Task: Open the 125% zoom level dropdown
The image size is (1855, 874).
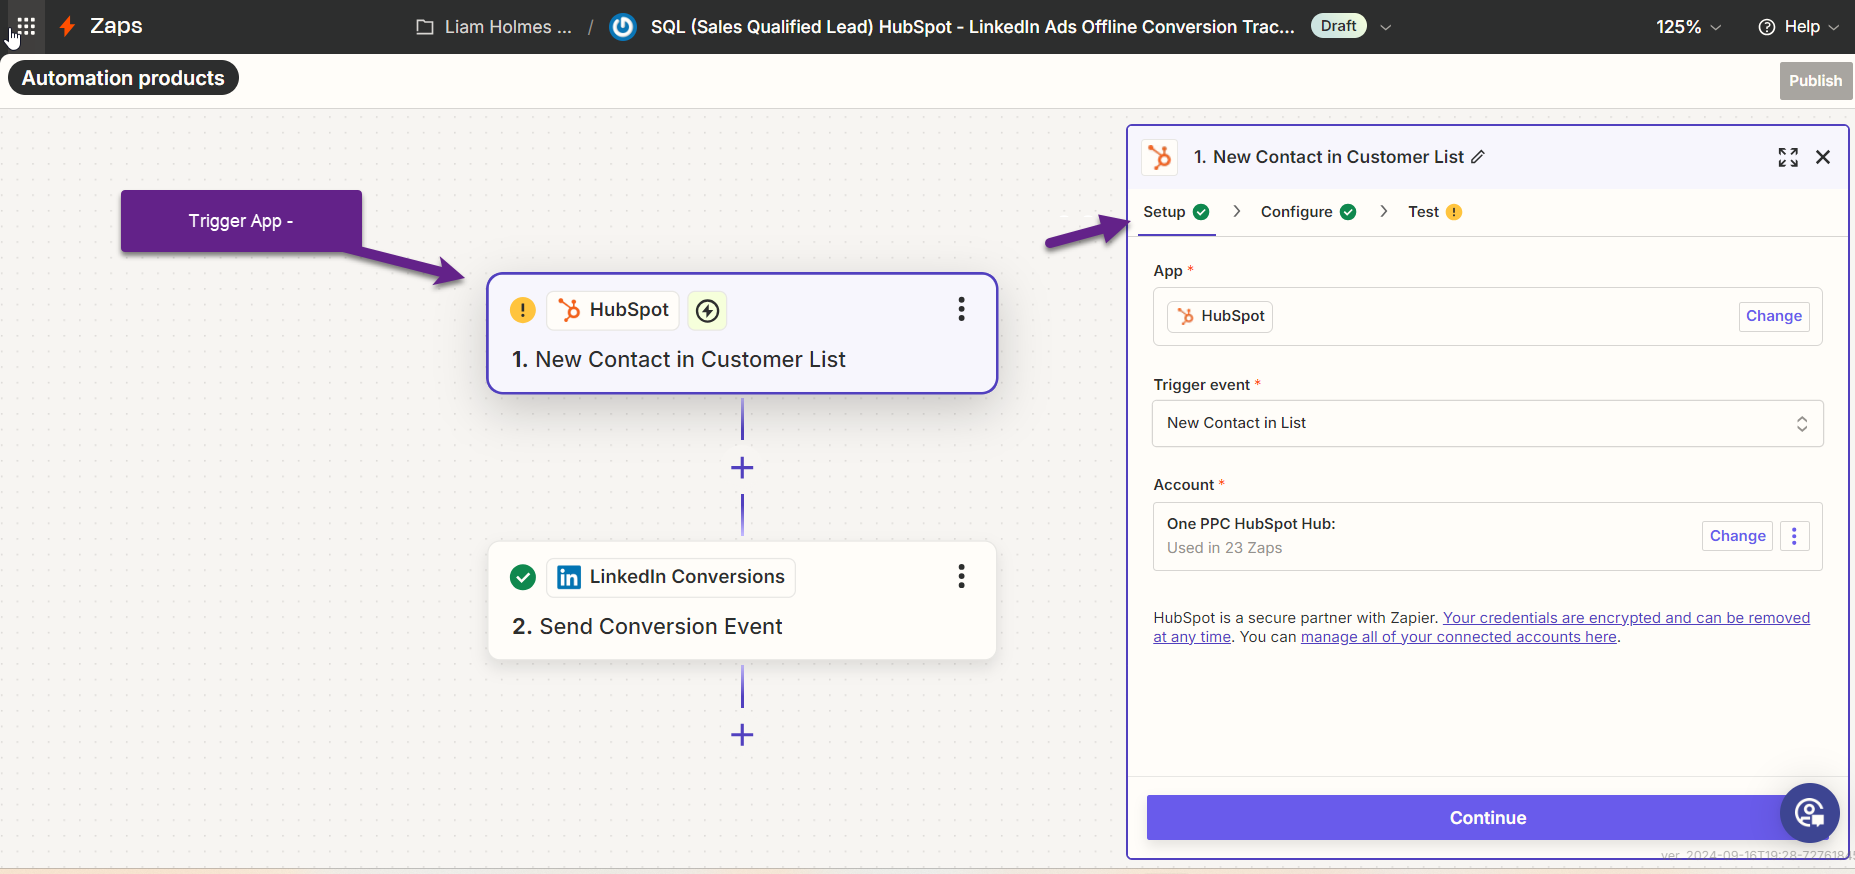Action: click(1688, 27)
